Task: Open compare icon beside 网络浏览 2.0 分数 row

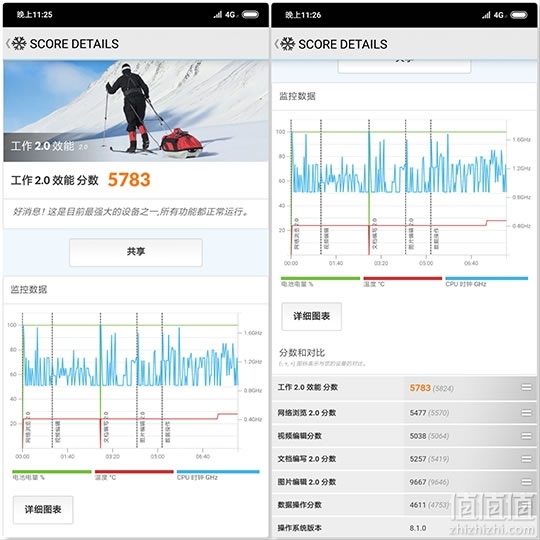Action: (x=526, y=413)
